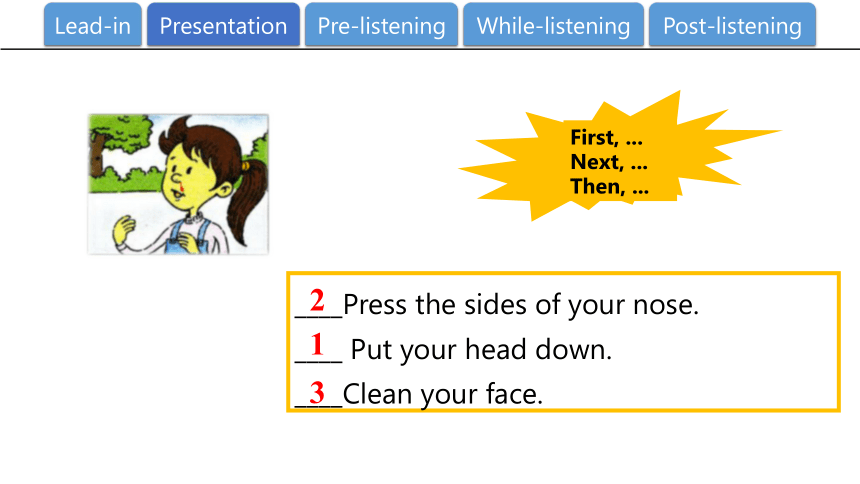The width and height of the screenshot is (860, 484).
Task: Select the Pre-listening tab
Action: (381, 25)
